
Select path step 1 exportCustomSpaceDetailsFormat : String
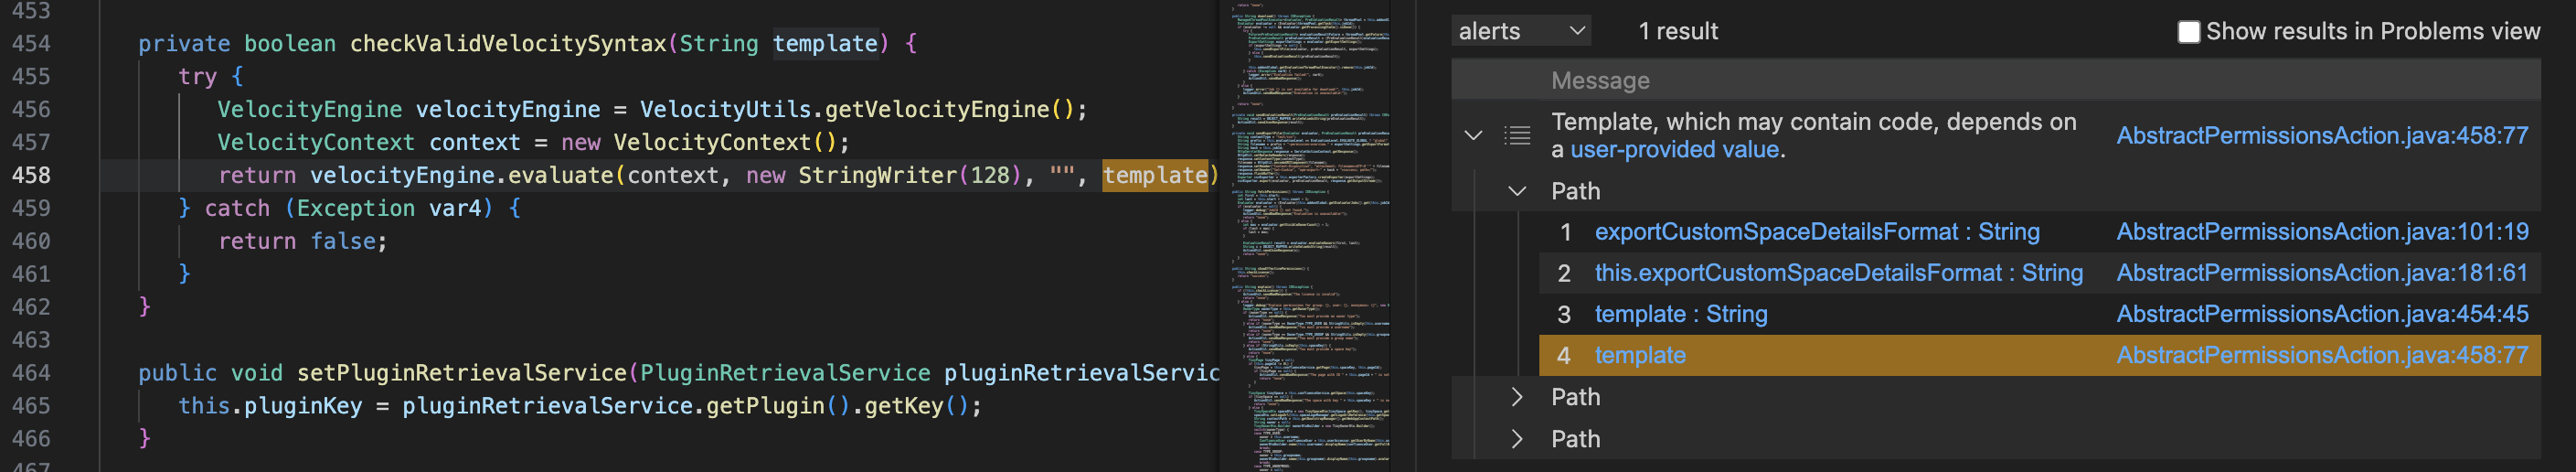(1816, 232)
